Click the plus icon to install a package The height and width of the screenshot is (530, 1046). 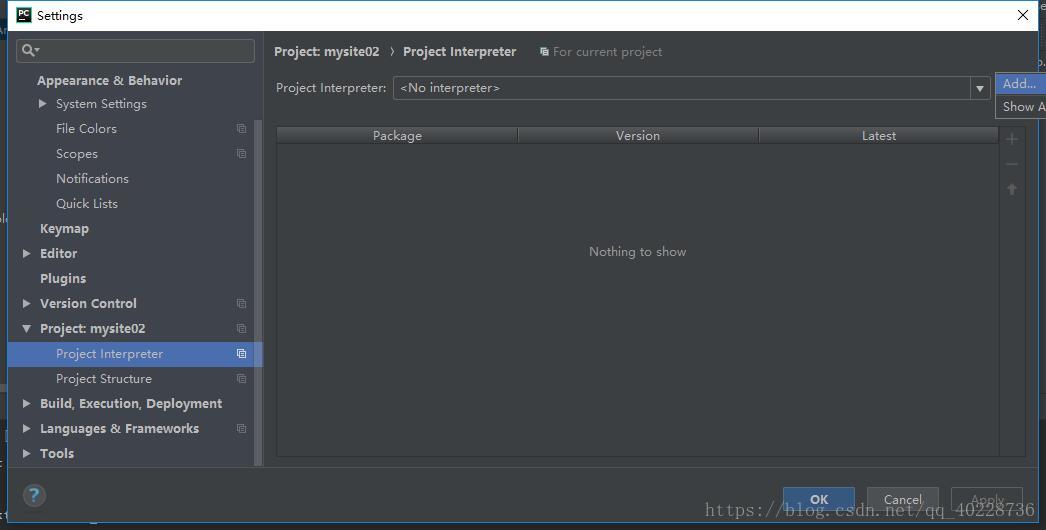pos(1012,139)
